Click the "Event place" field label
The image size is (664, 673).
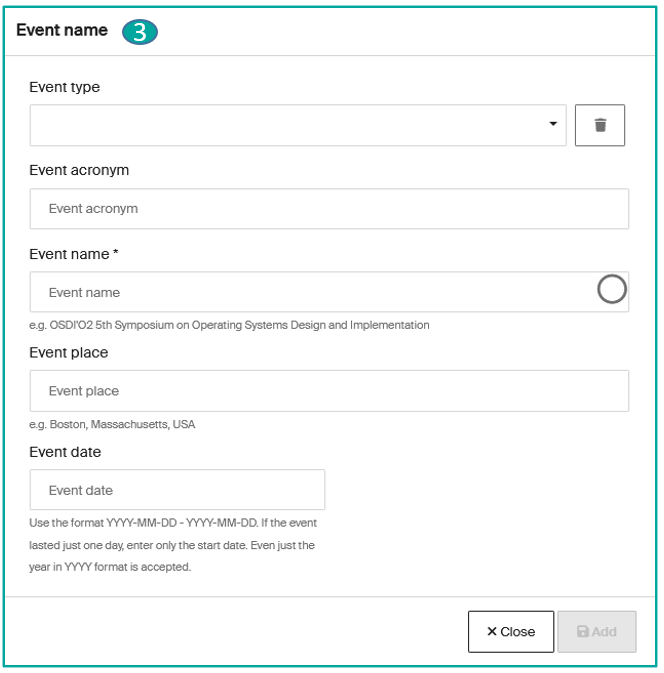pyautogui.click(x=69, y=353)
